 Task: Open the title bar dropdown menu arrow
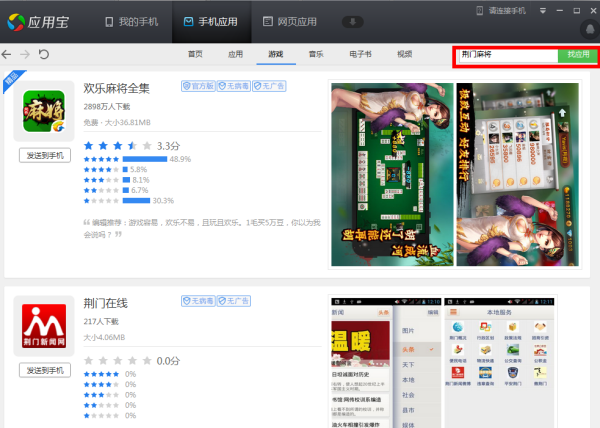543,11
